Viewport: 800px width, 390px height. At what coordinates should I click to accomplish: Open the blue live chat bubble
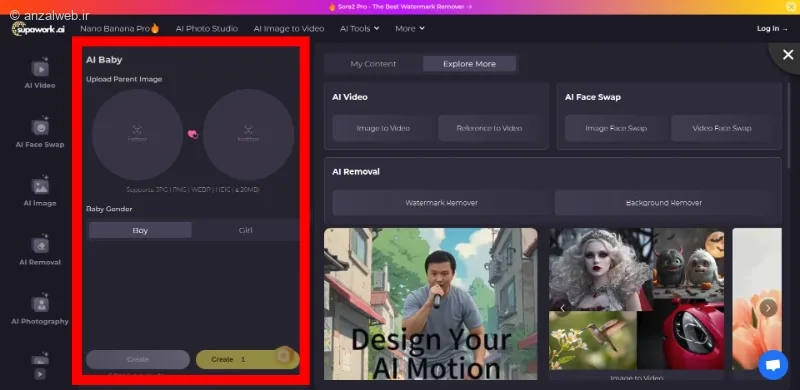pos(773,365)
